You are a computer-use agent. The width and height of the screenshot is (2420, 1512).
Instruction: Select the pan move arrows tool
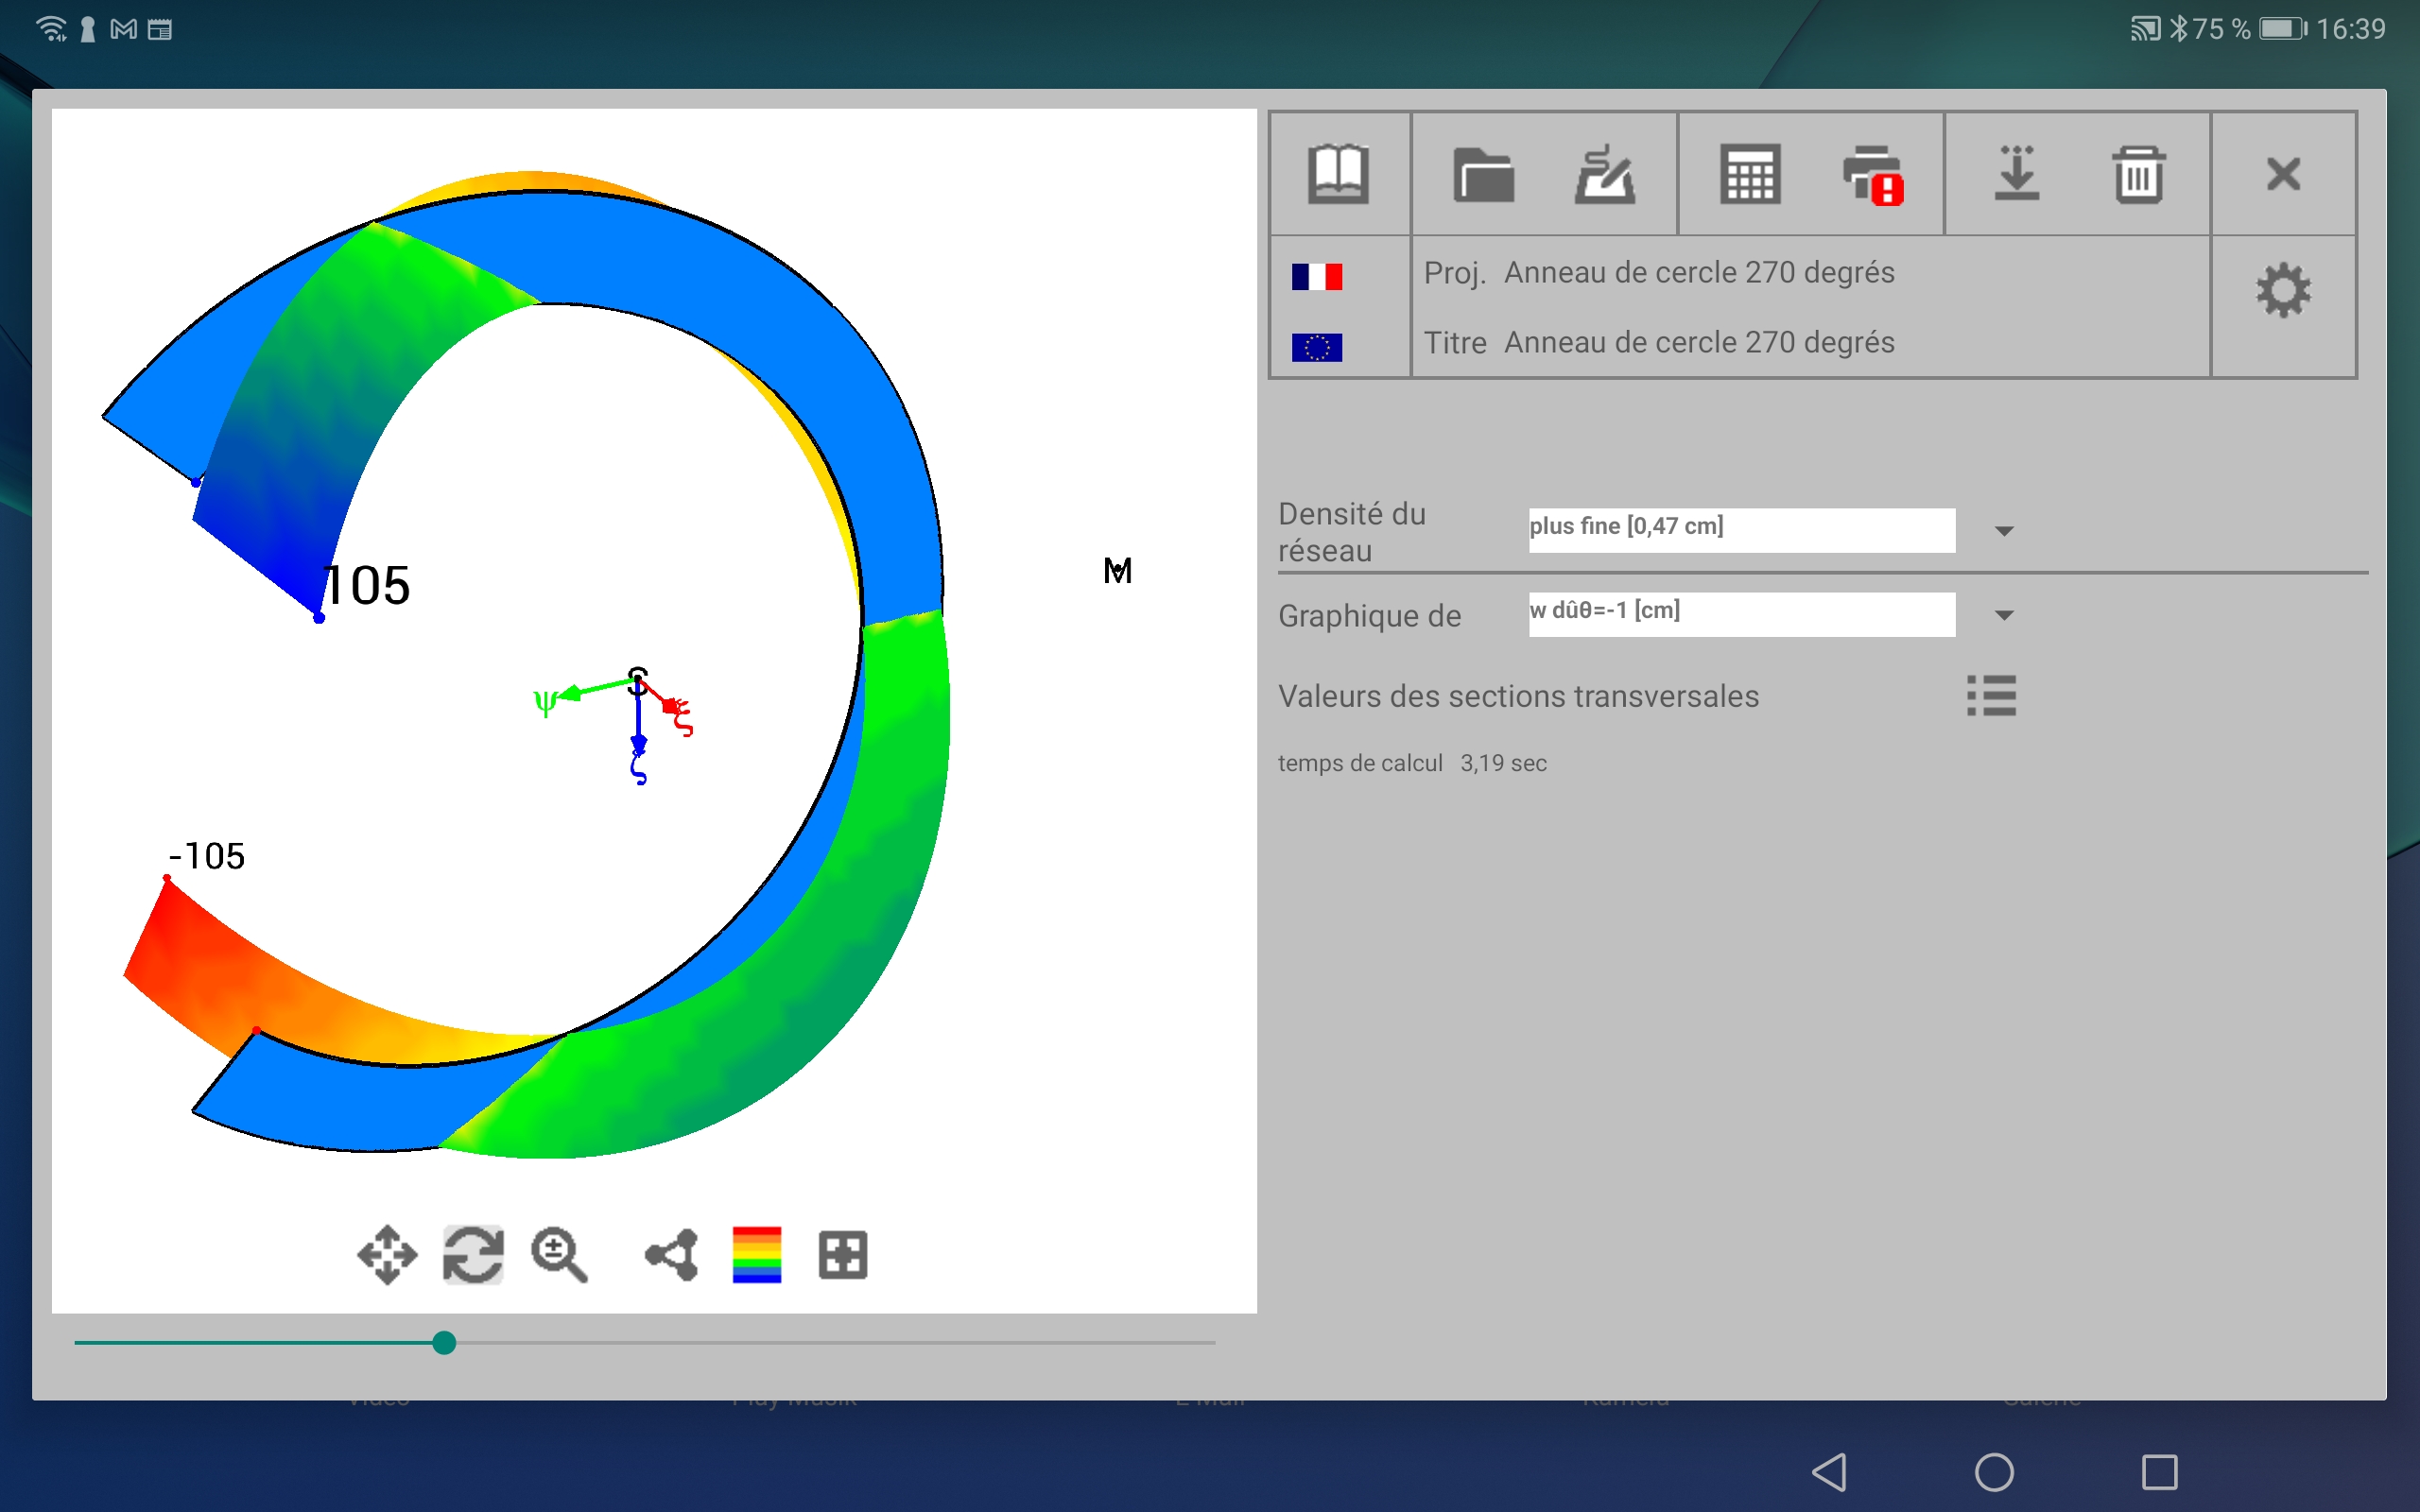click(x=387, y=1254)
